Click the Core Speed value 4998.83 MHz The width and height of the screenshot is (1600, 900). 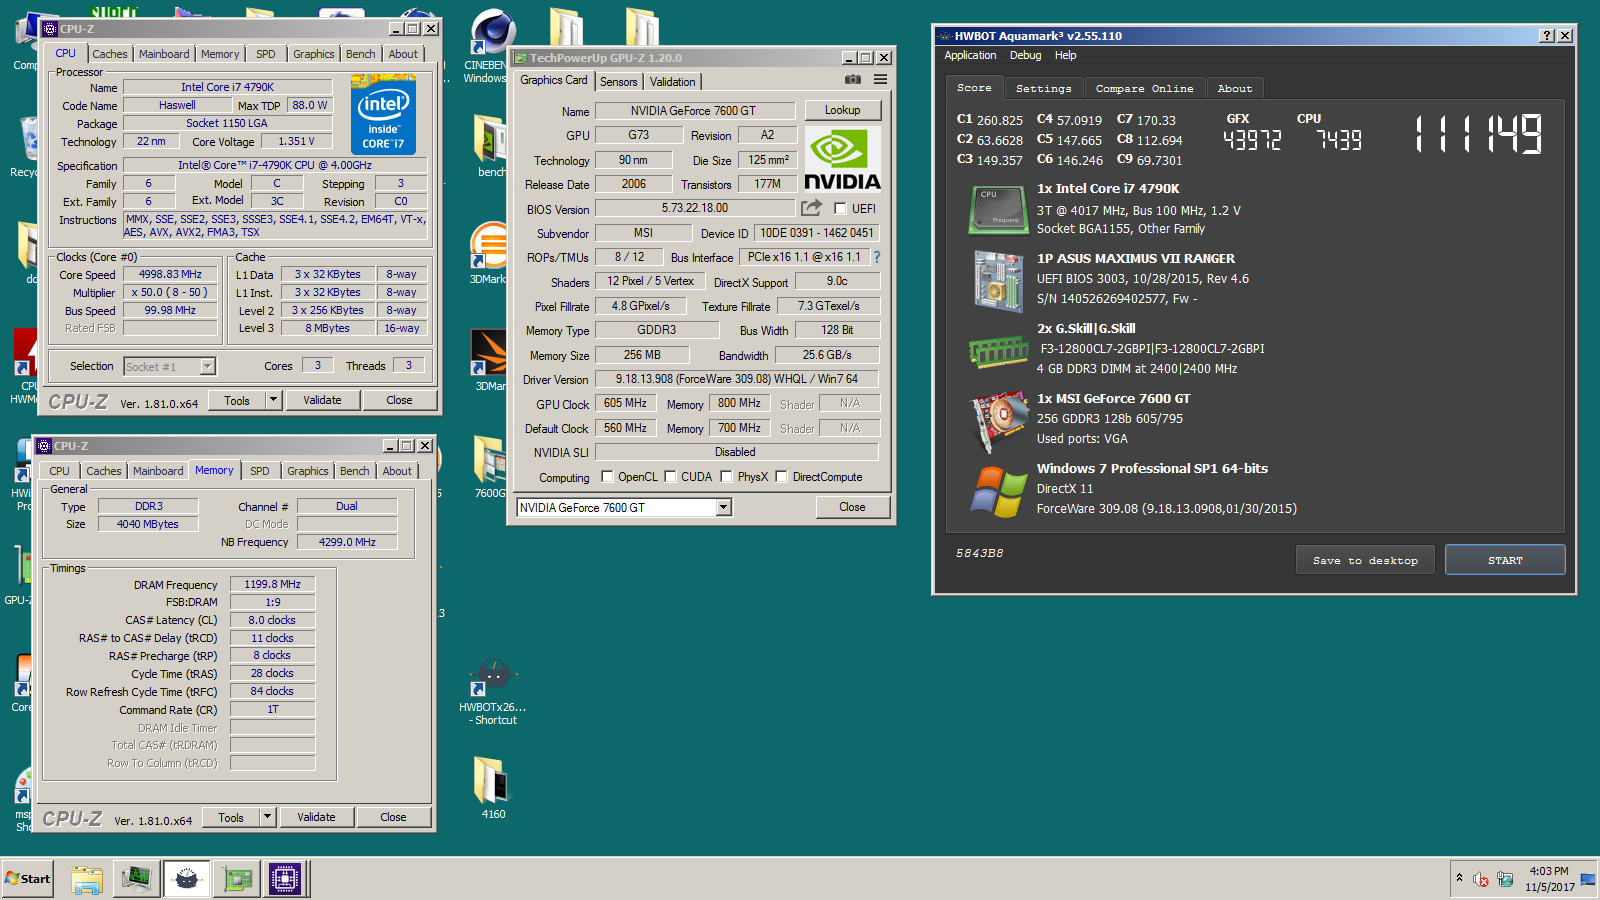coord(170,274)
